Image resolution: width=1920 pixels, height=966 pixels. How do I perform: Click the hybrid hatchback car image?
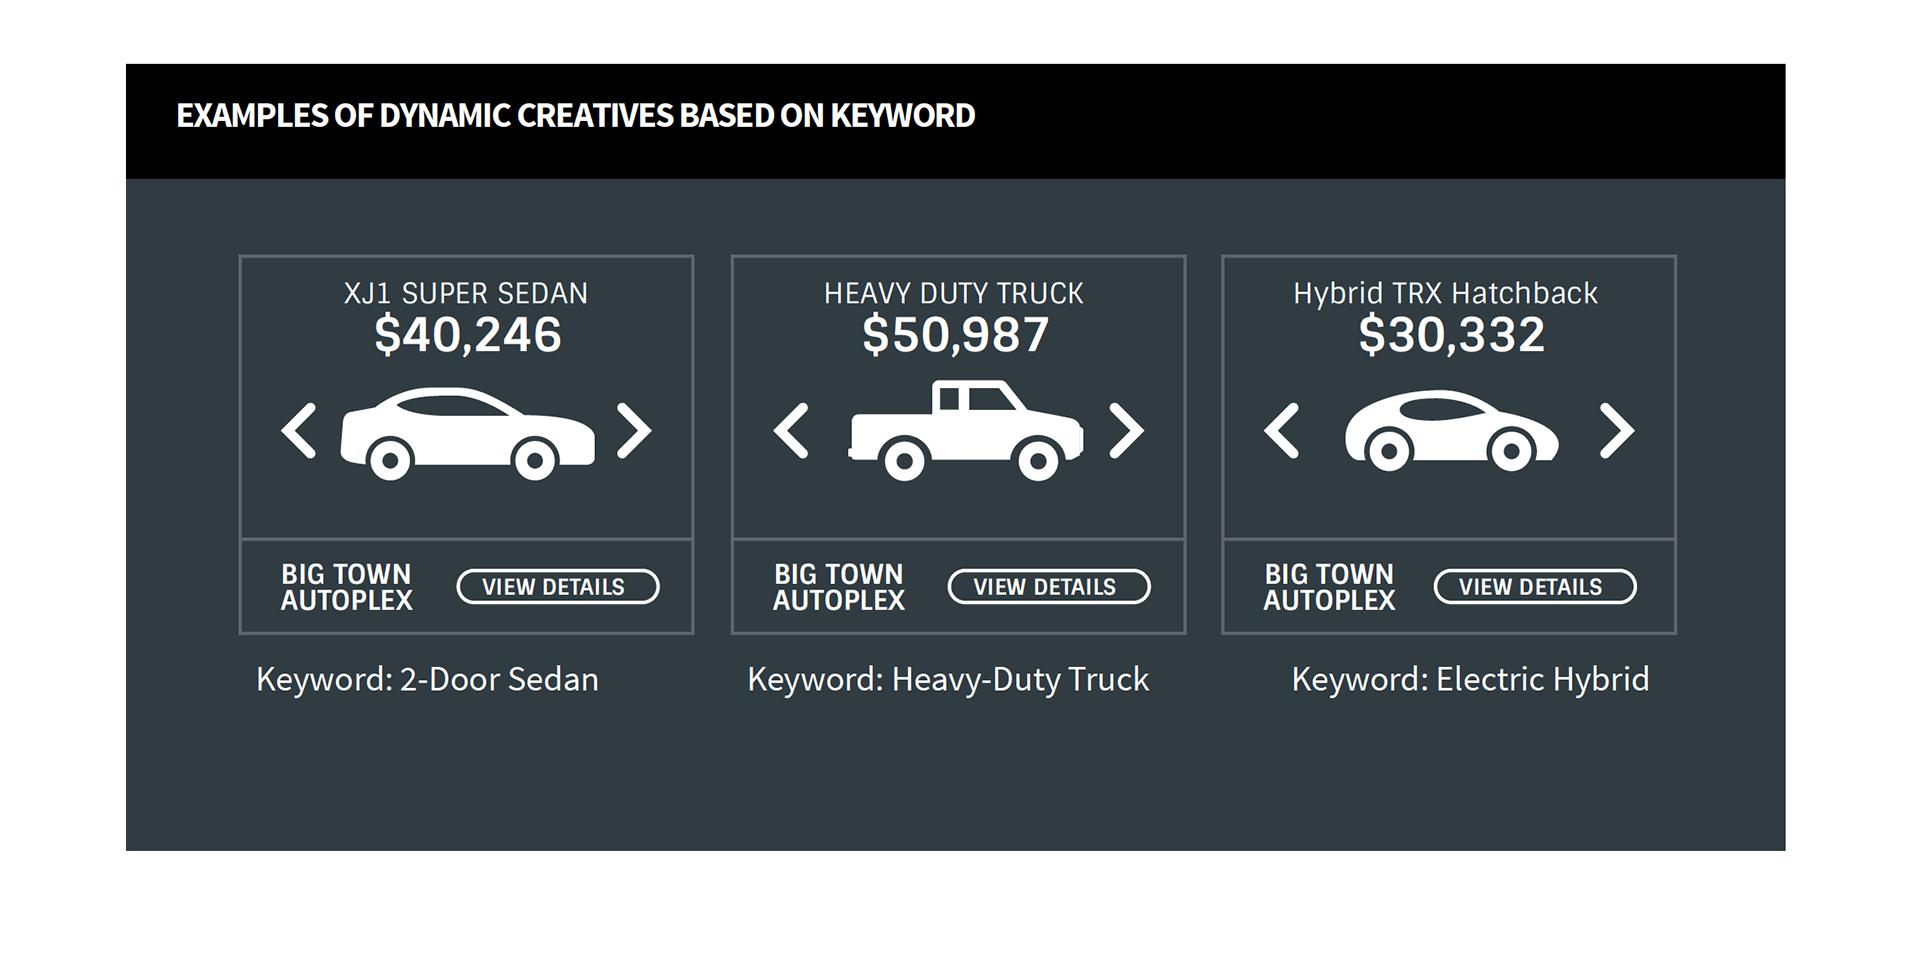(1451, 431)
